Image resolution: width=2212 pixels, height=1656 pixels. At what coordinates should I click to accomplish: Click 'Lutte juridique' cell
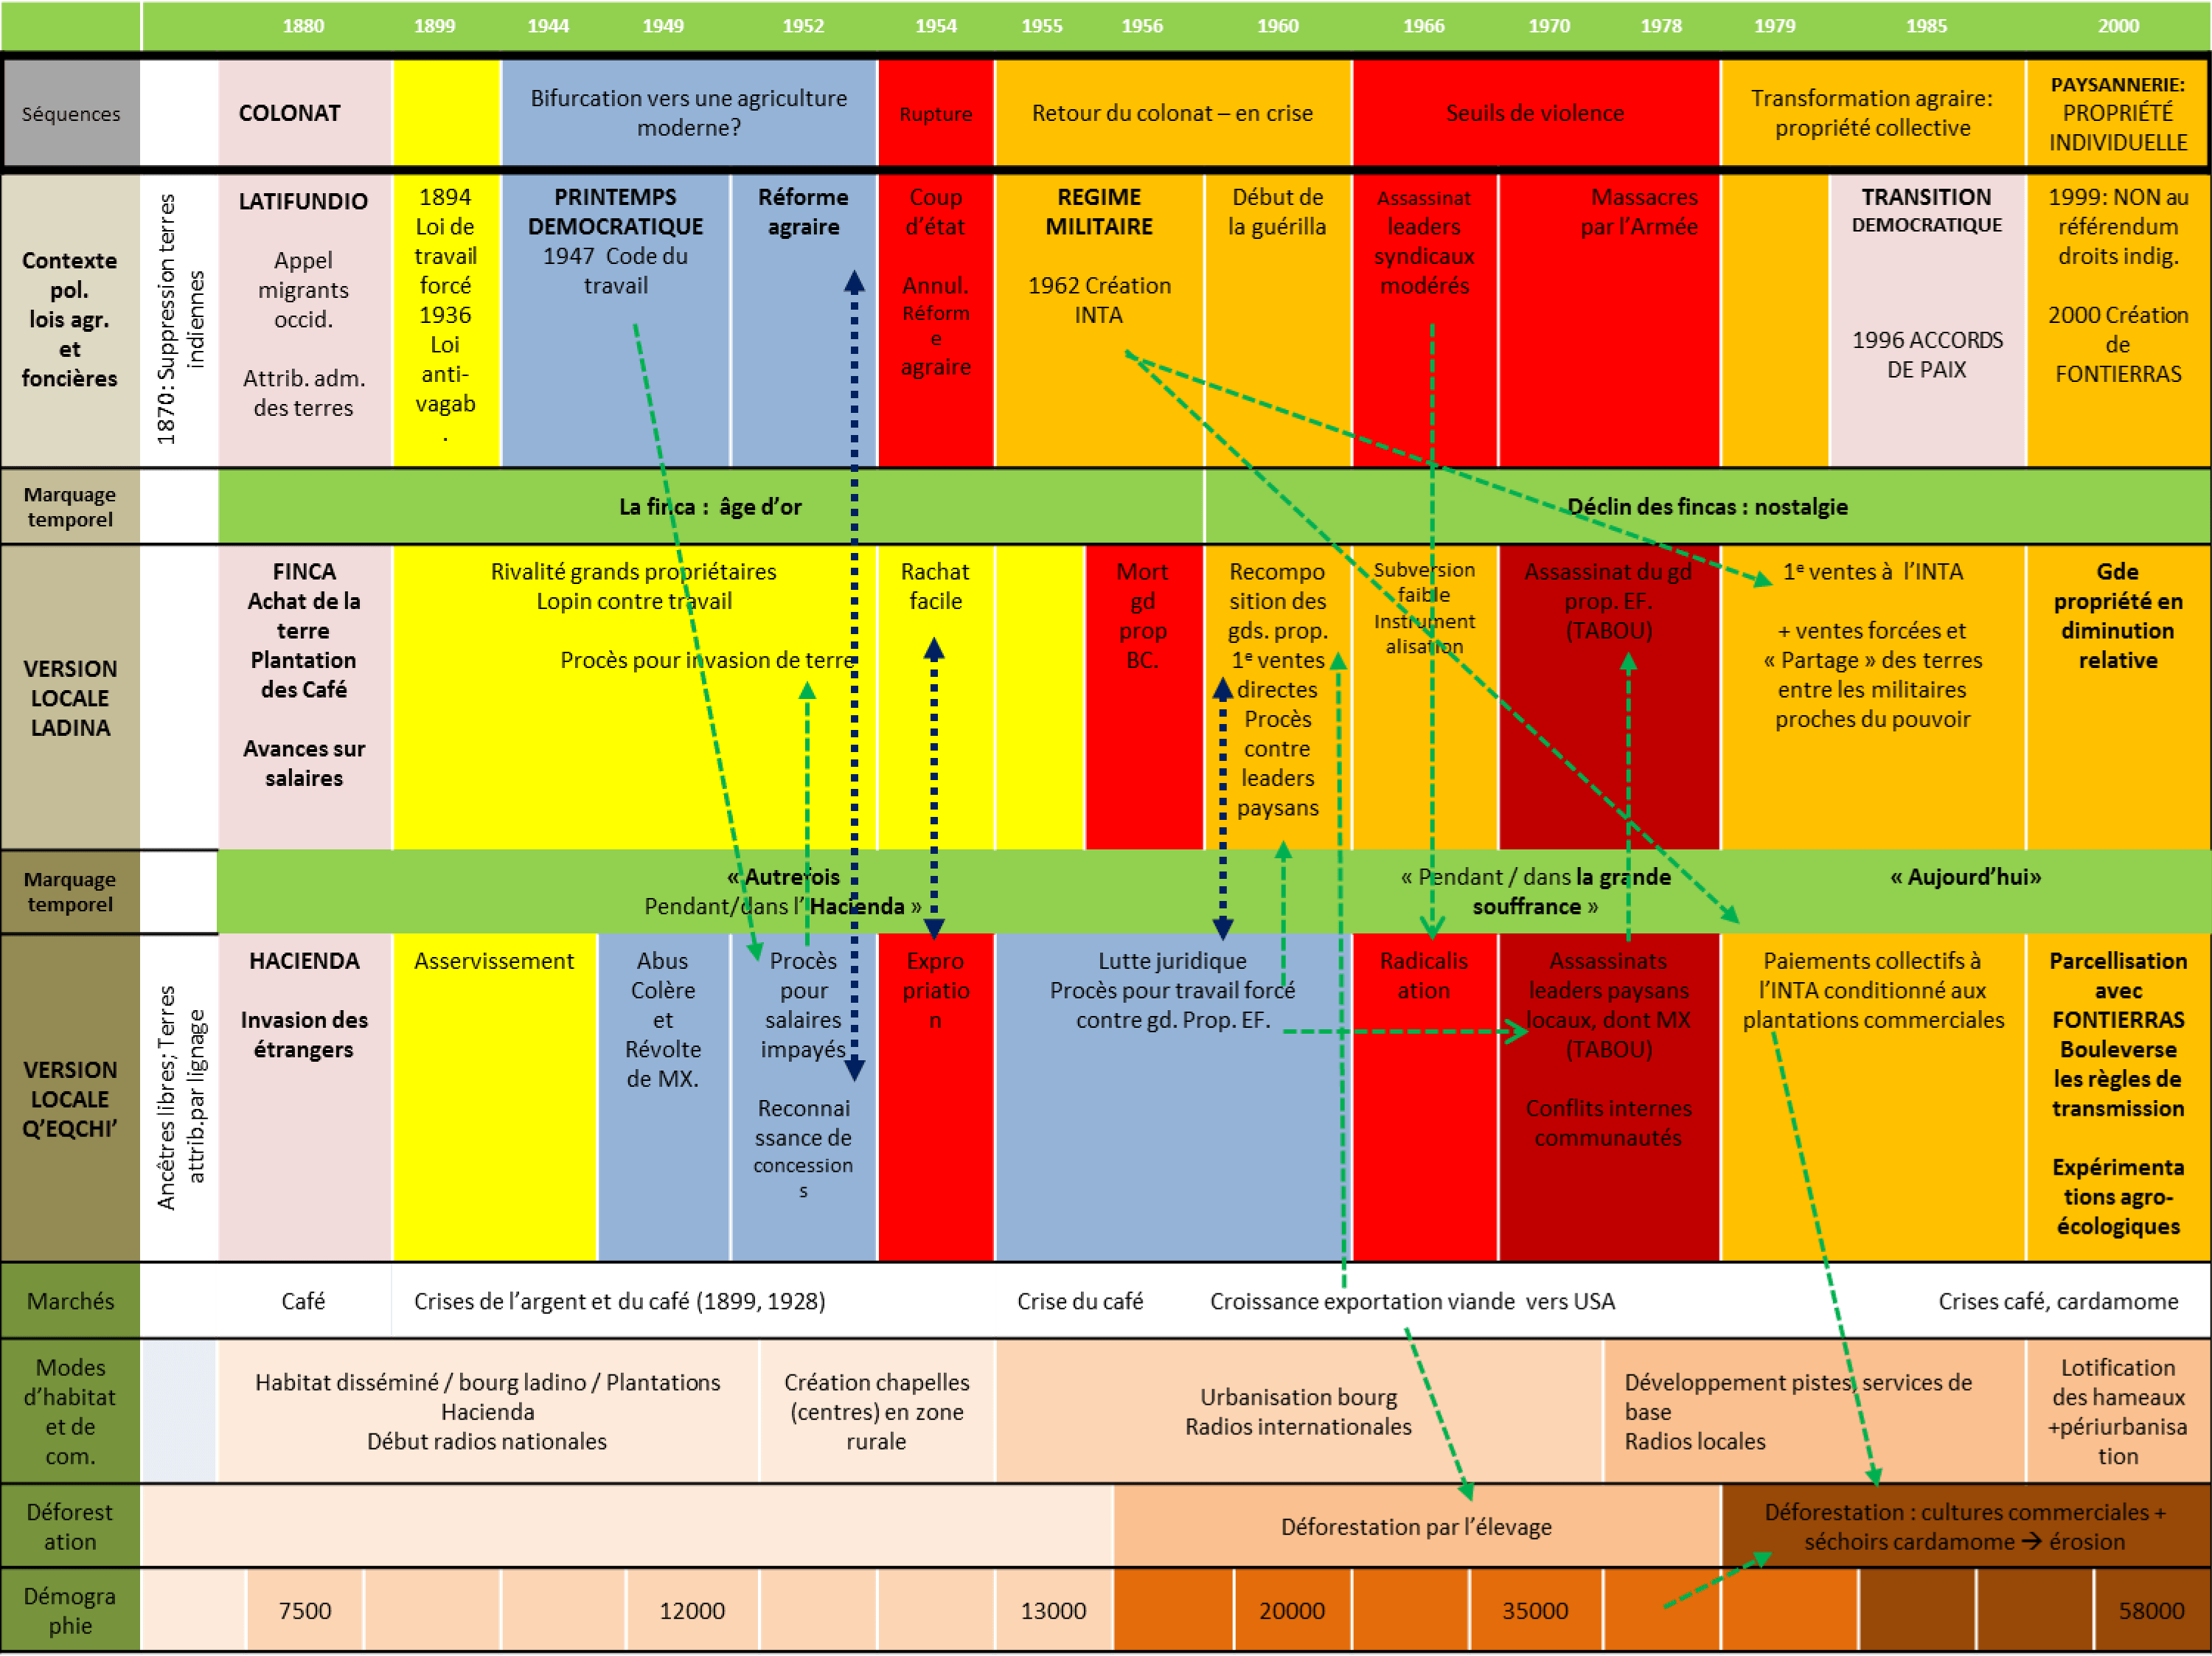[x=1173, y=1098]
